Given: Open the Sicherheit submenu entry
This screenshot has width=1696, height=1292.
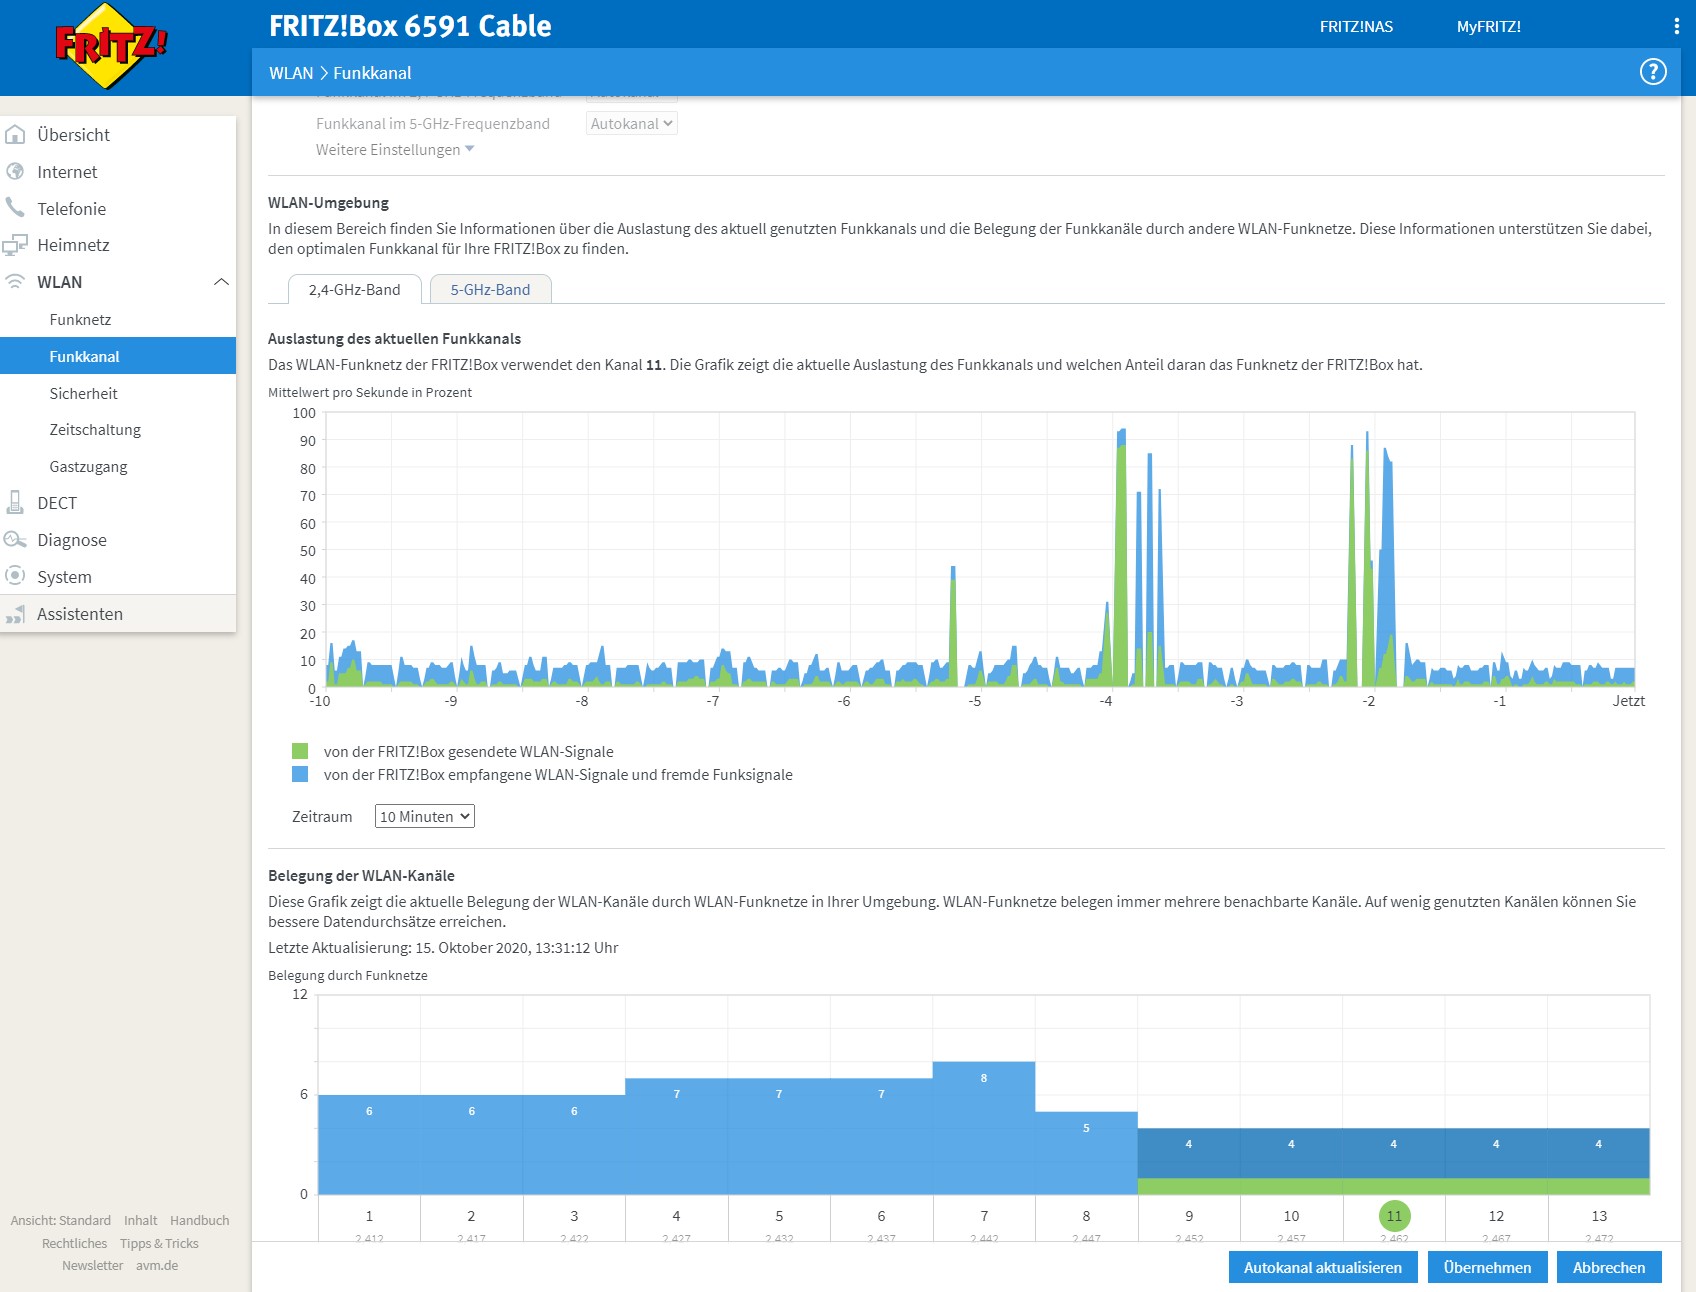Looking at the screenshot, I should [118, 393].
